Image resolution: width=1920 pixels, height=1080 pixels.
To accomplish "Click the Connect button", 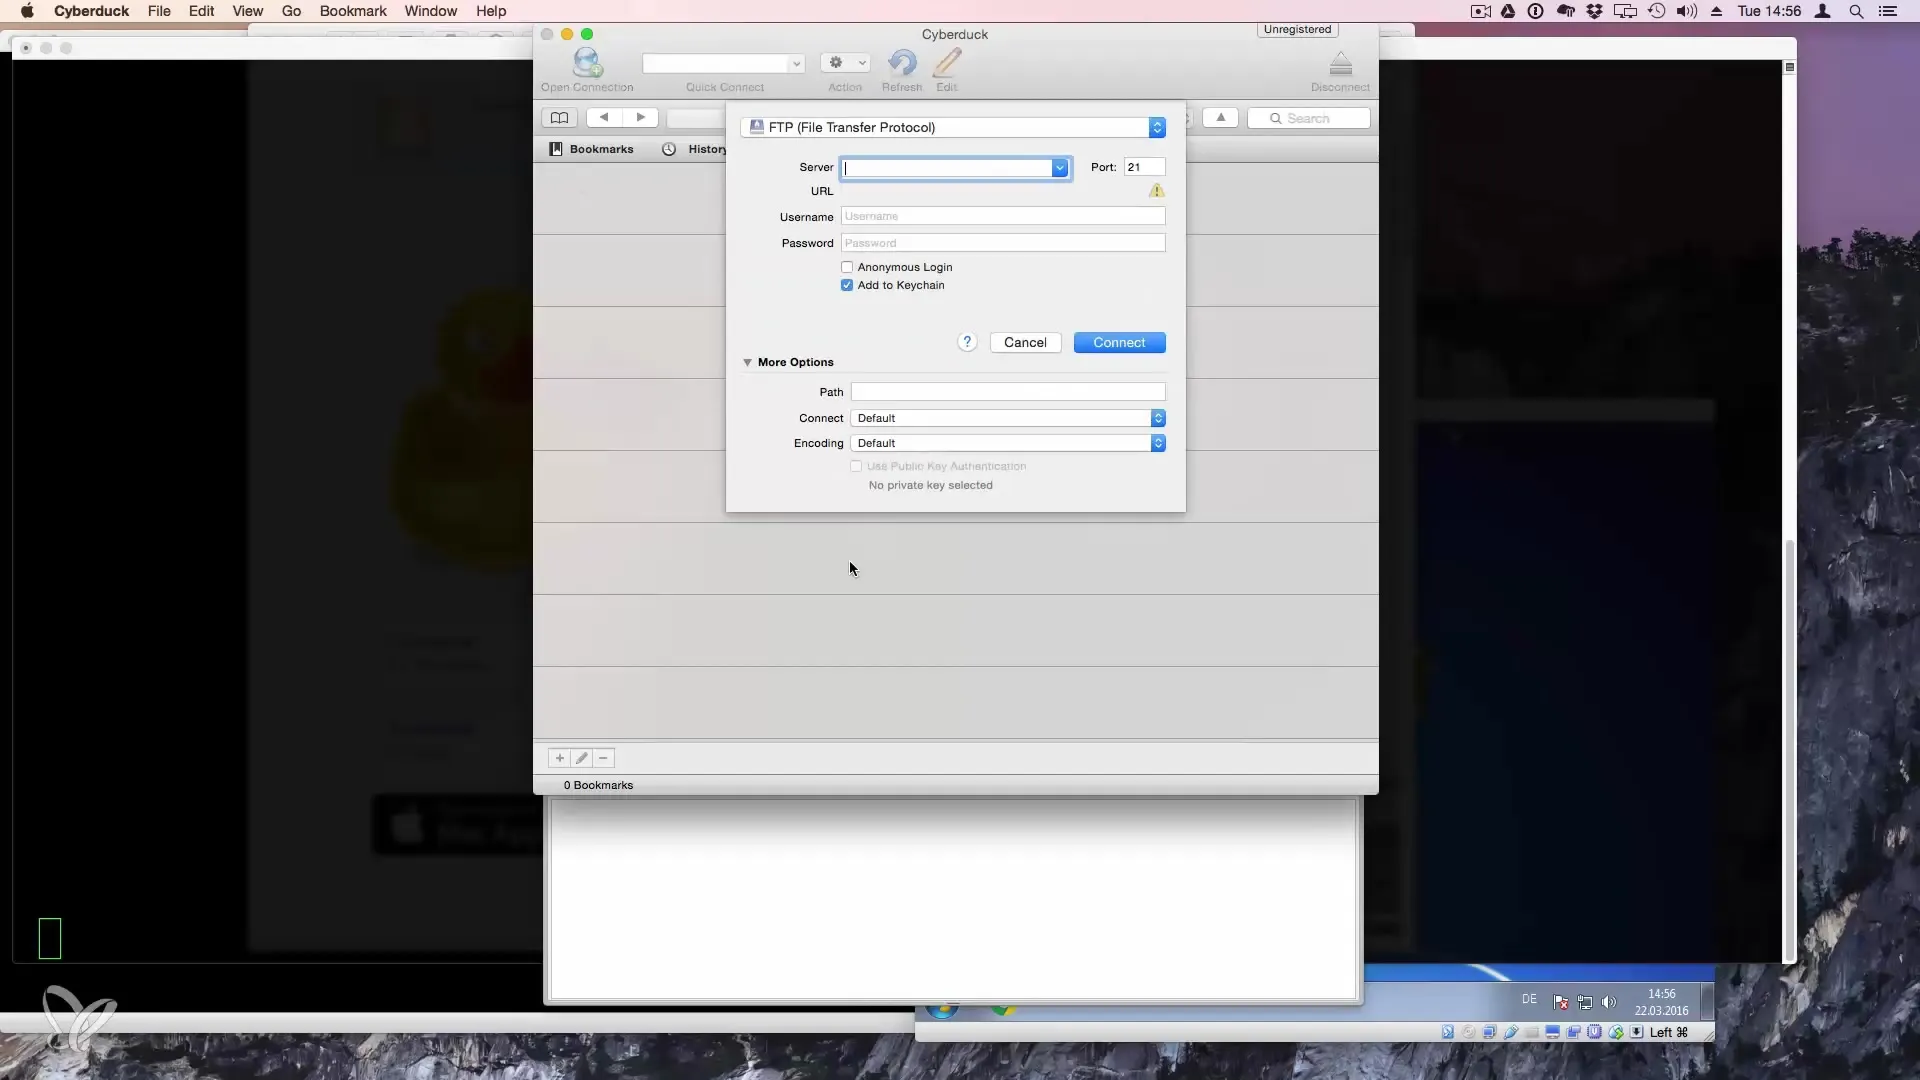I will pos(1119,342).
